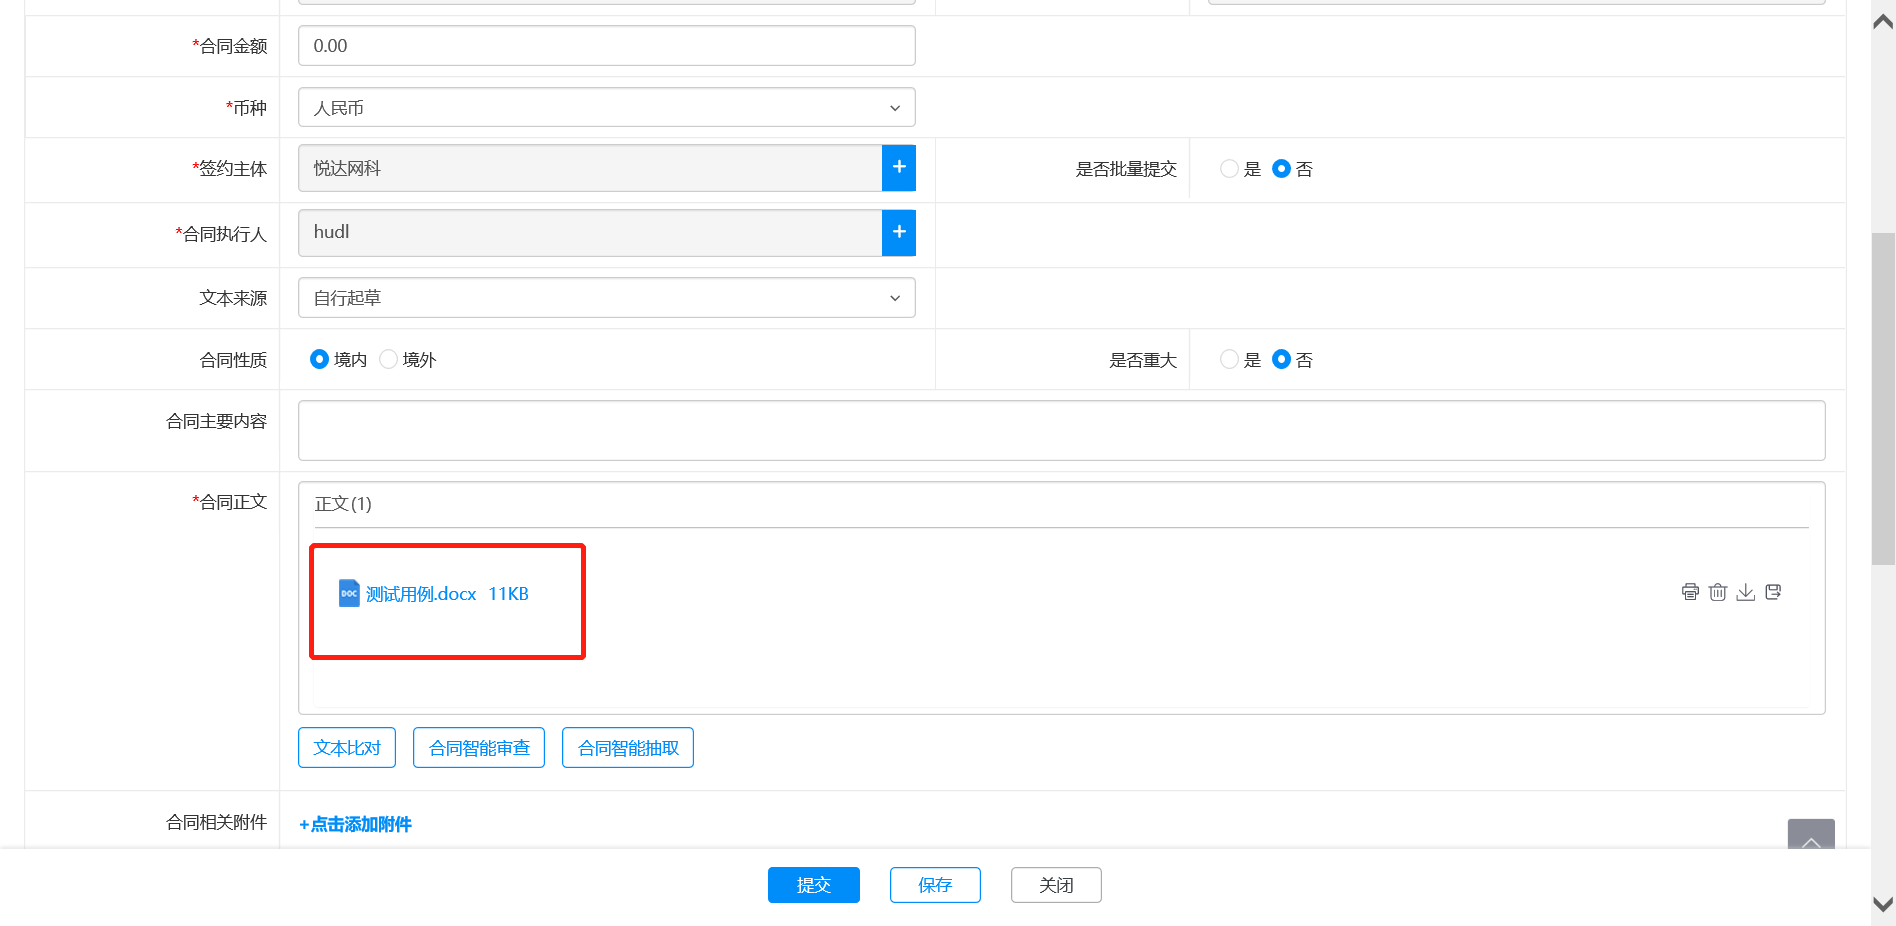
Task: Click the 文本比对 button
Action: coord(347,748)
